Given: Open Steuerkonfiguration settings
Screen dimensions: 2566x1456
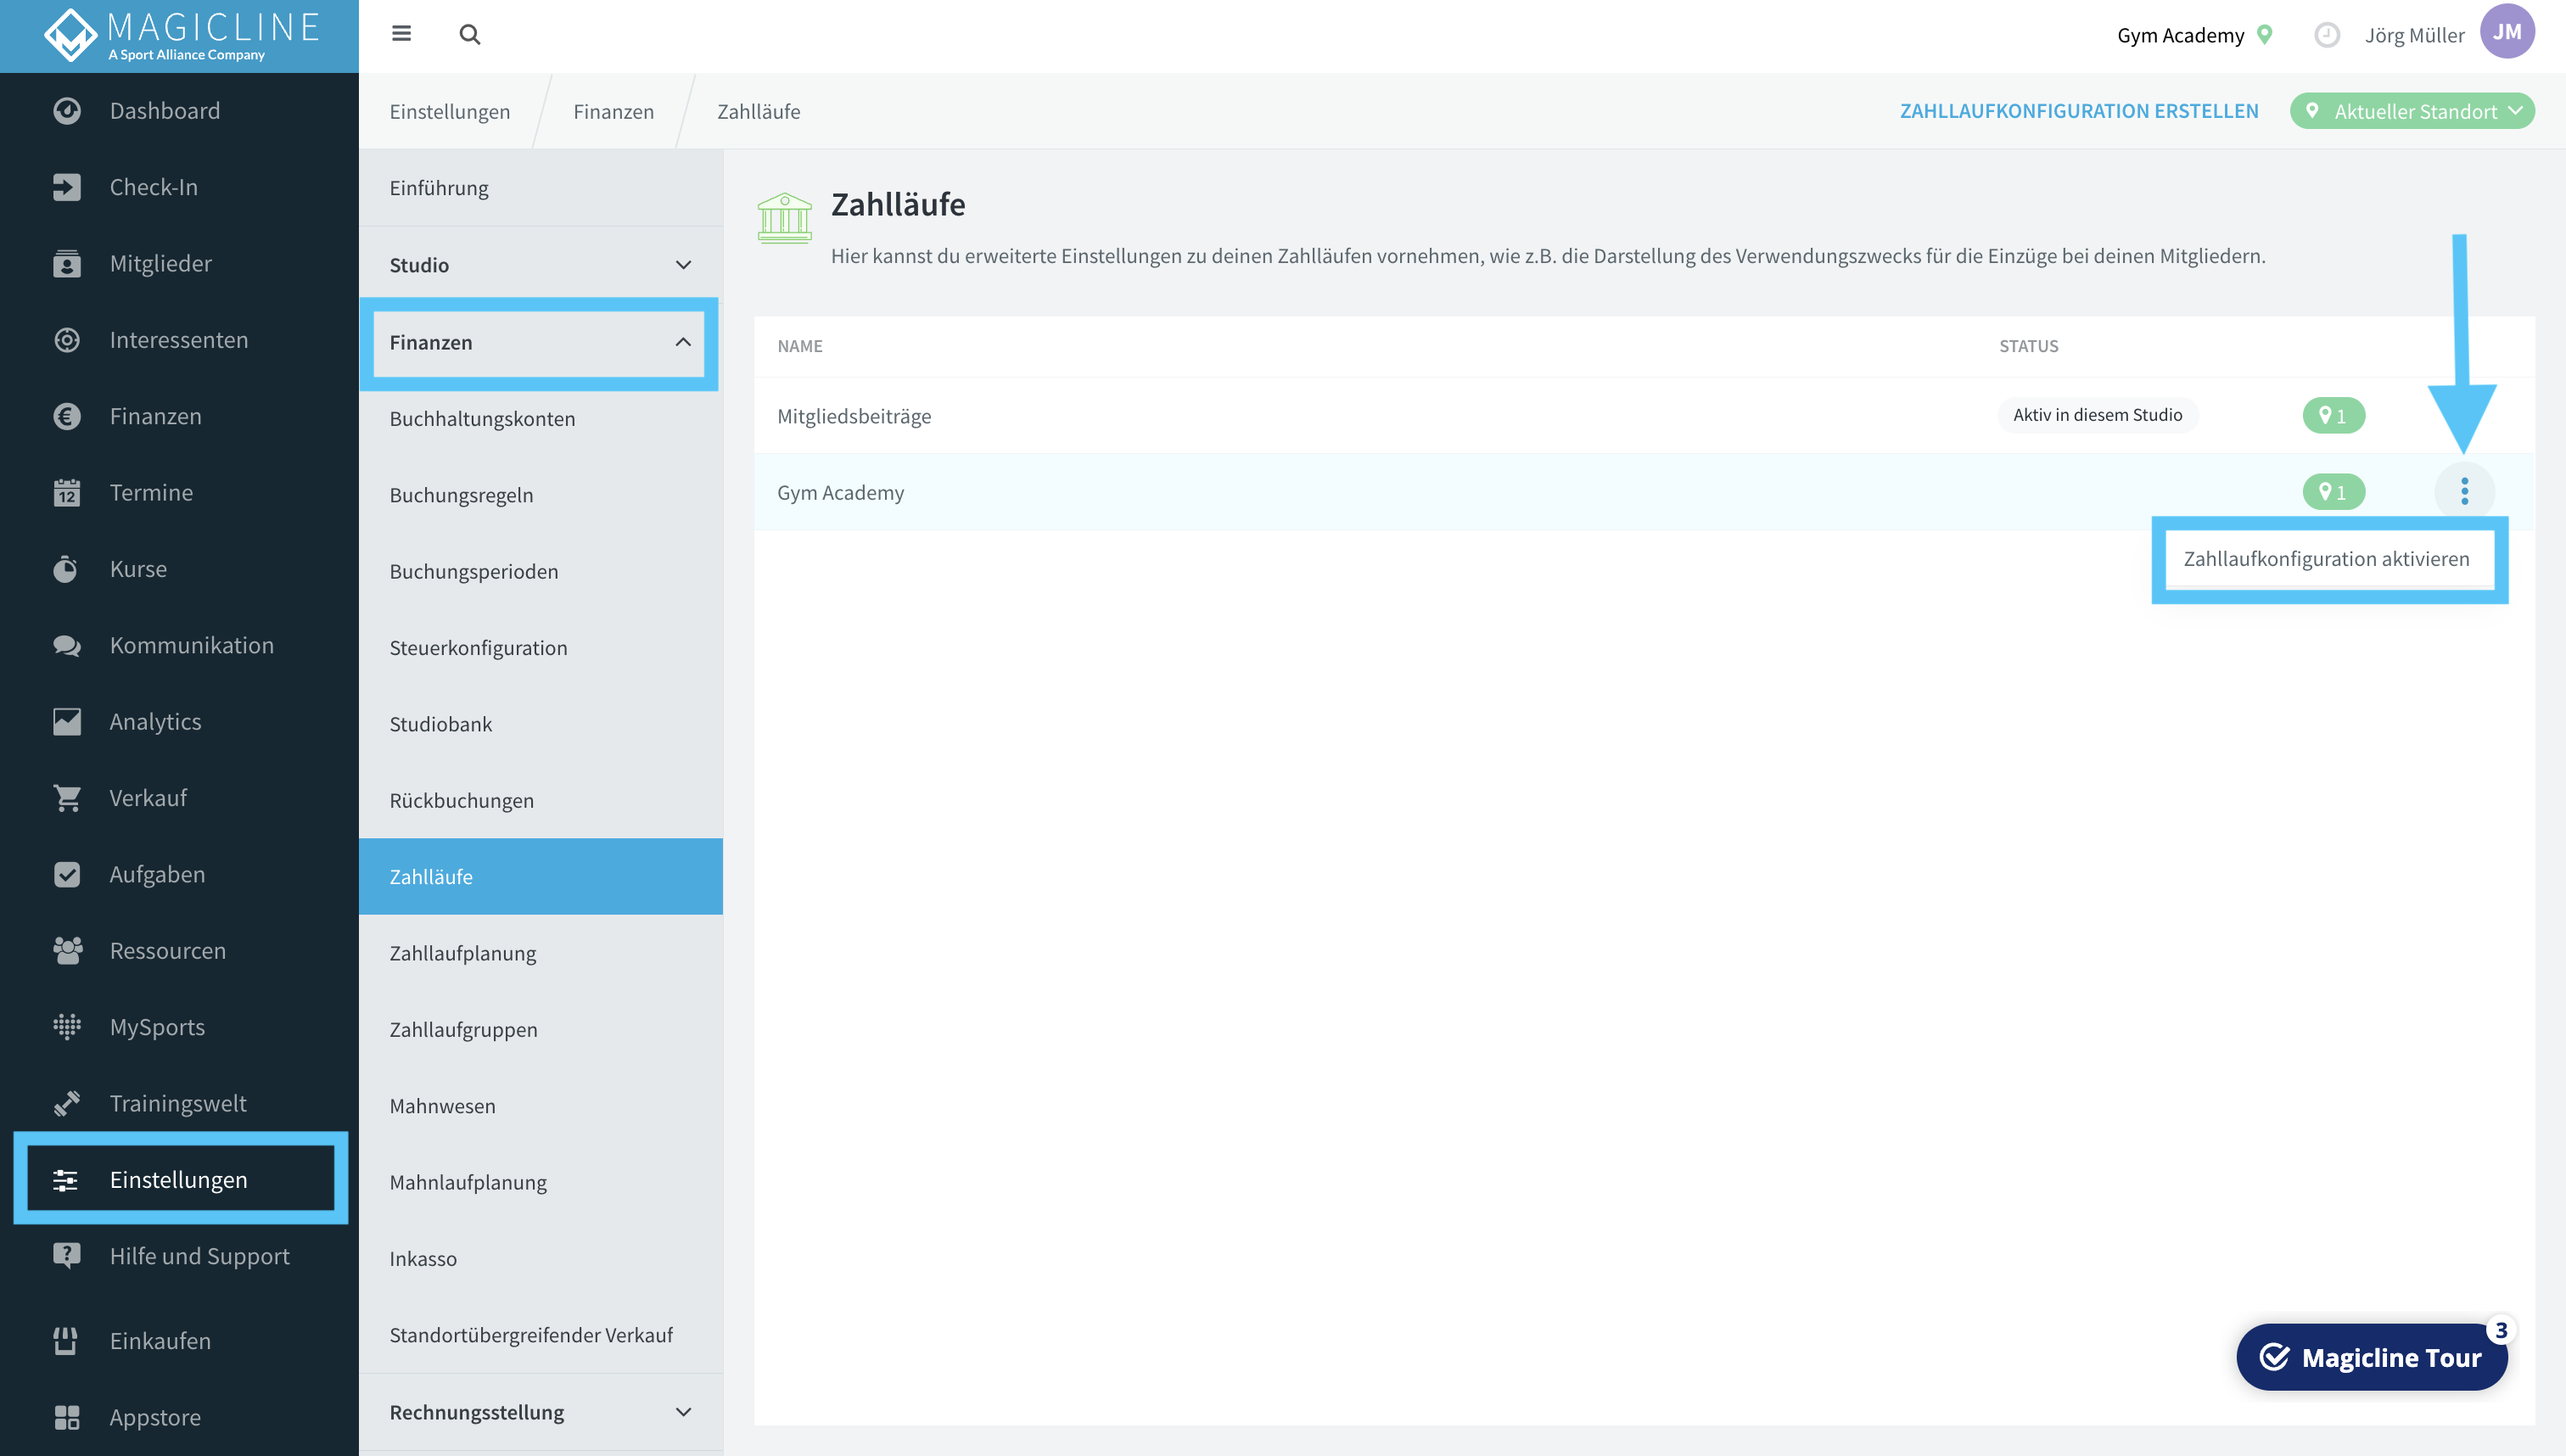Looking at the screenshot, I should click(540, 648).
